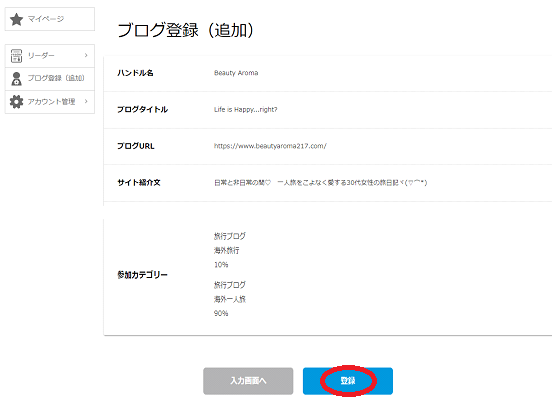The width and height of the screenshot is (552, 410).
Task: Click the reader icon in the sidebar
Action: [x=16, y=56]
